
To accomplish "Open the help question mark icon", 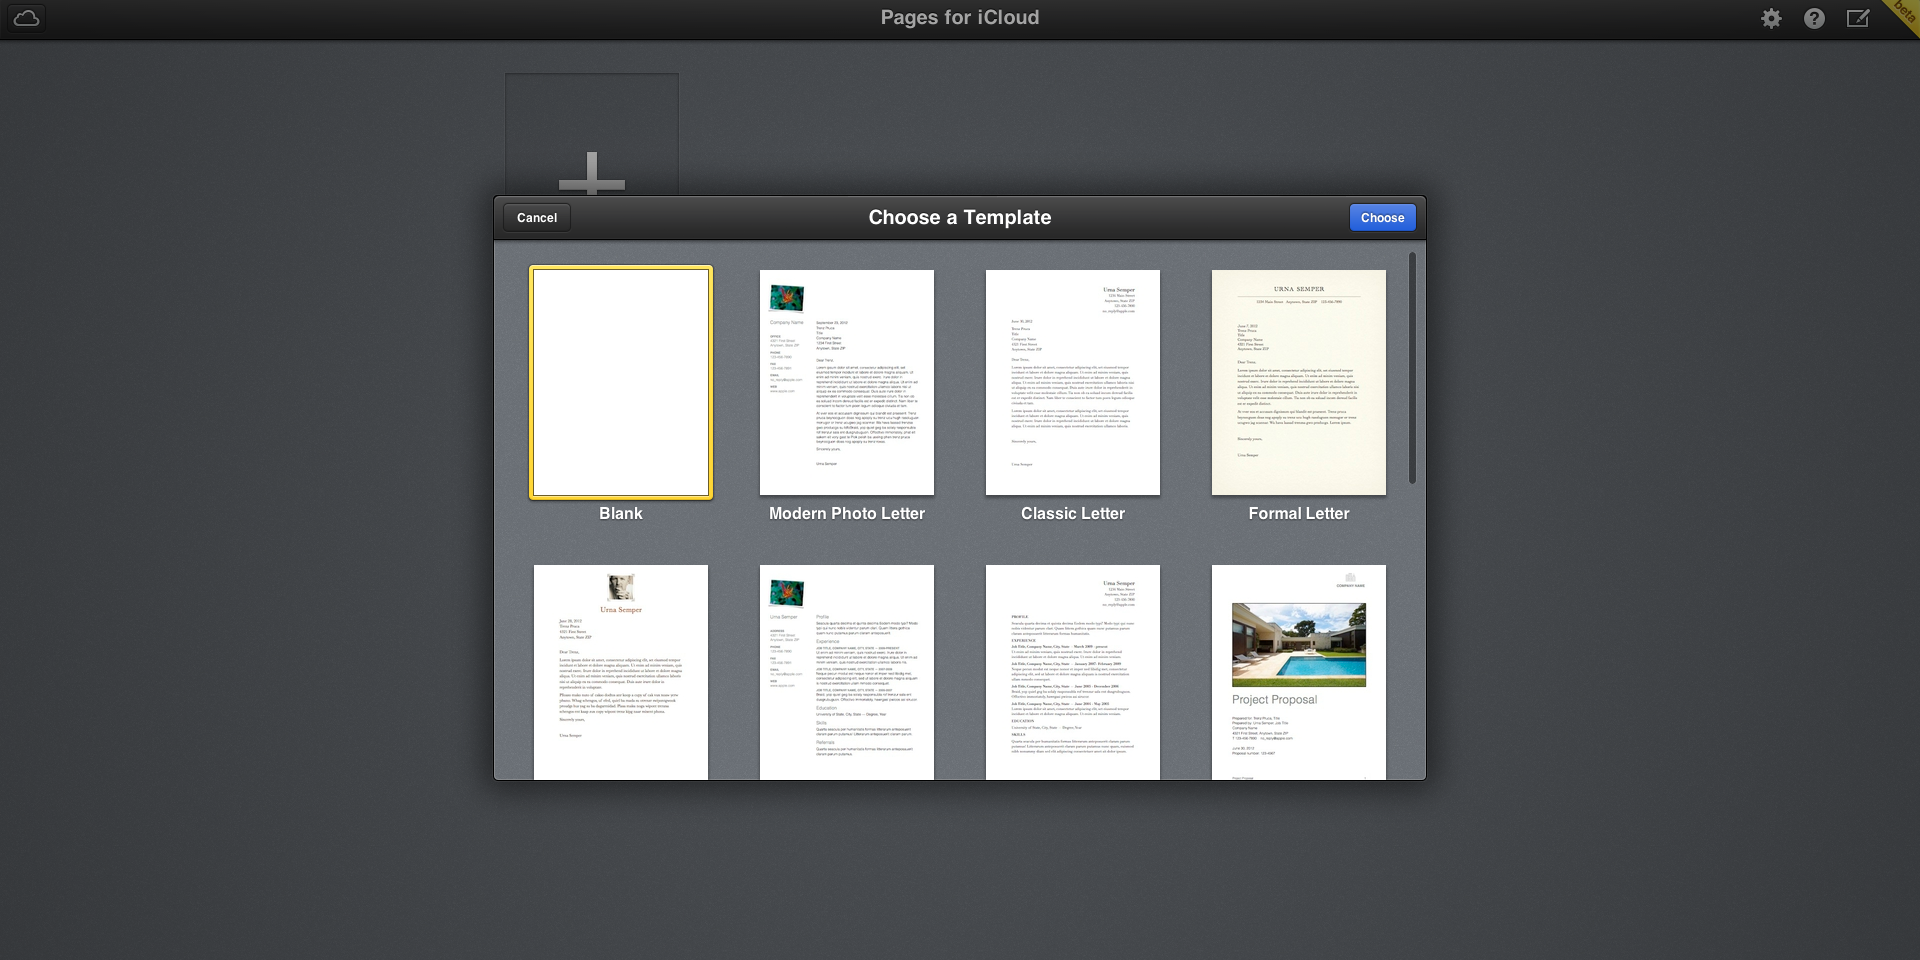I will (1814, 18).
